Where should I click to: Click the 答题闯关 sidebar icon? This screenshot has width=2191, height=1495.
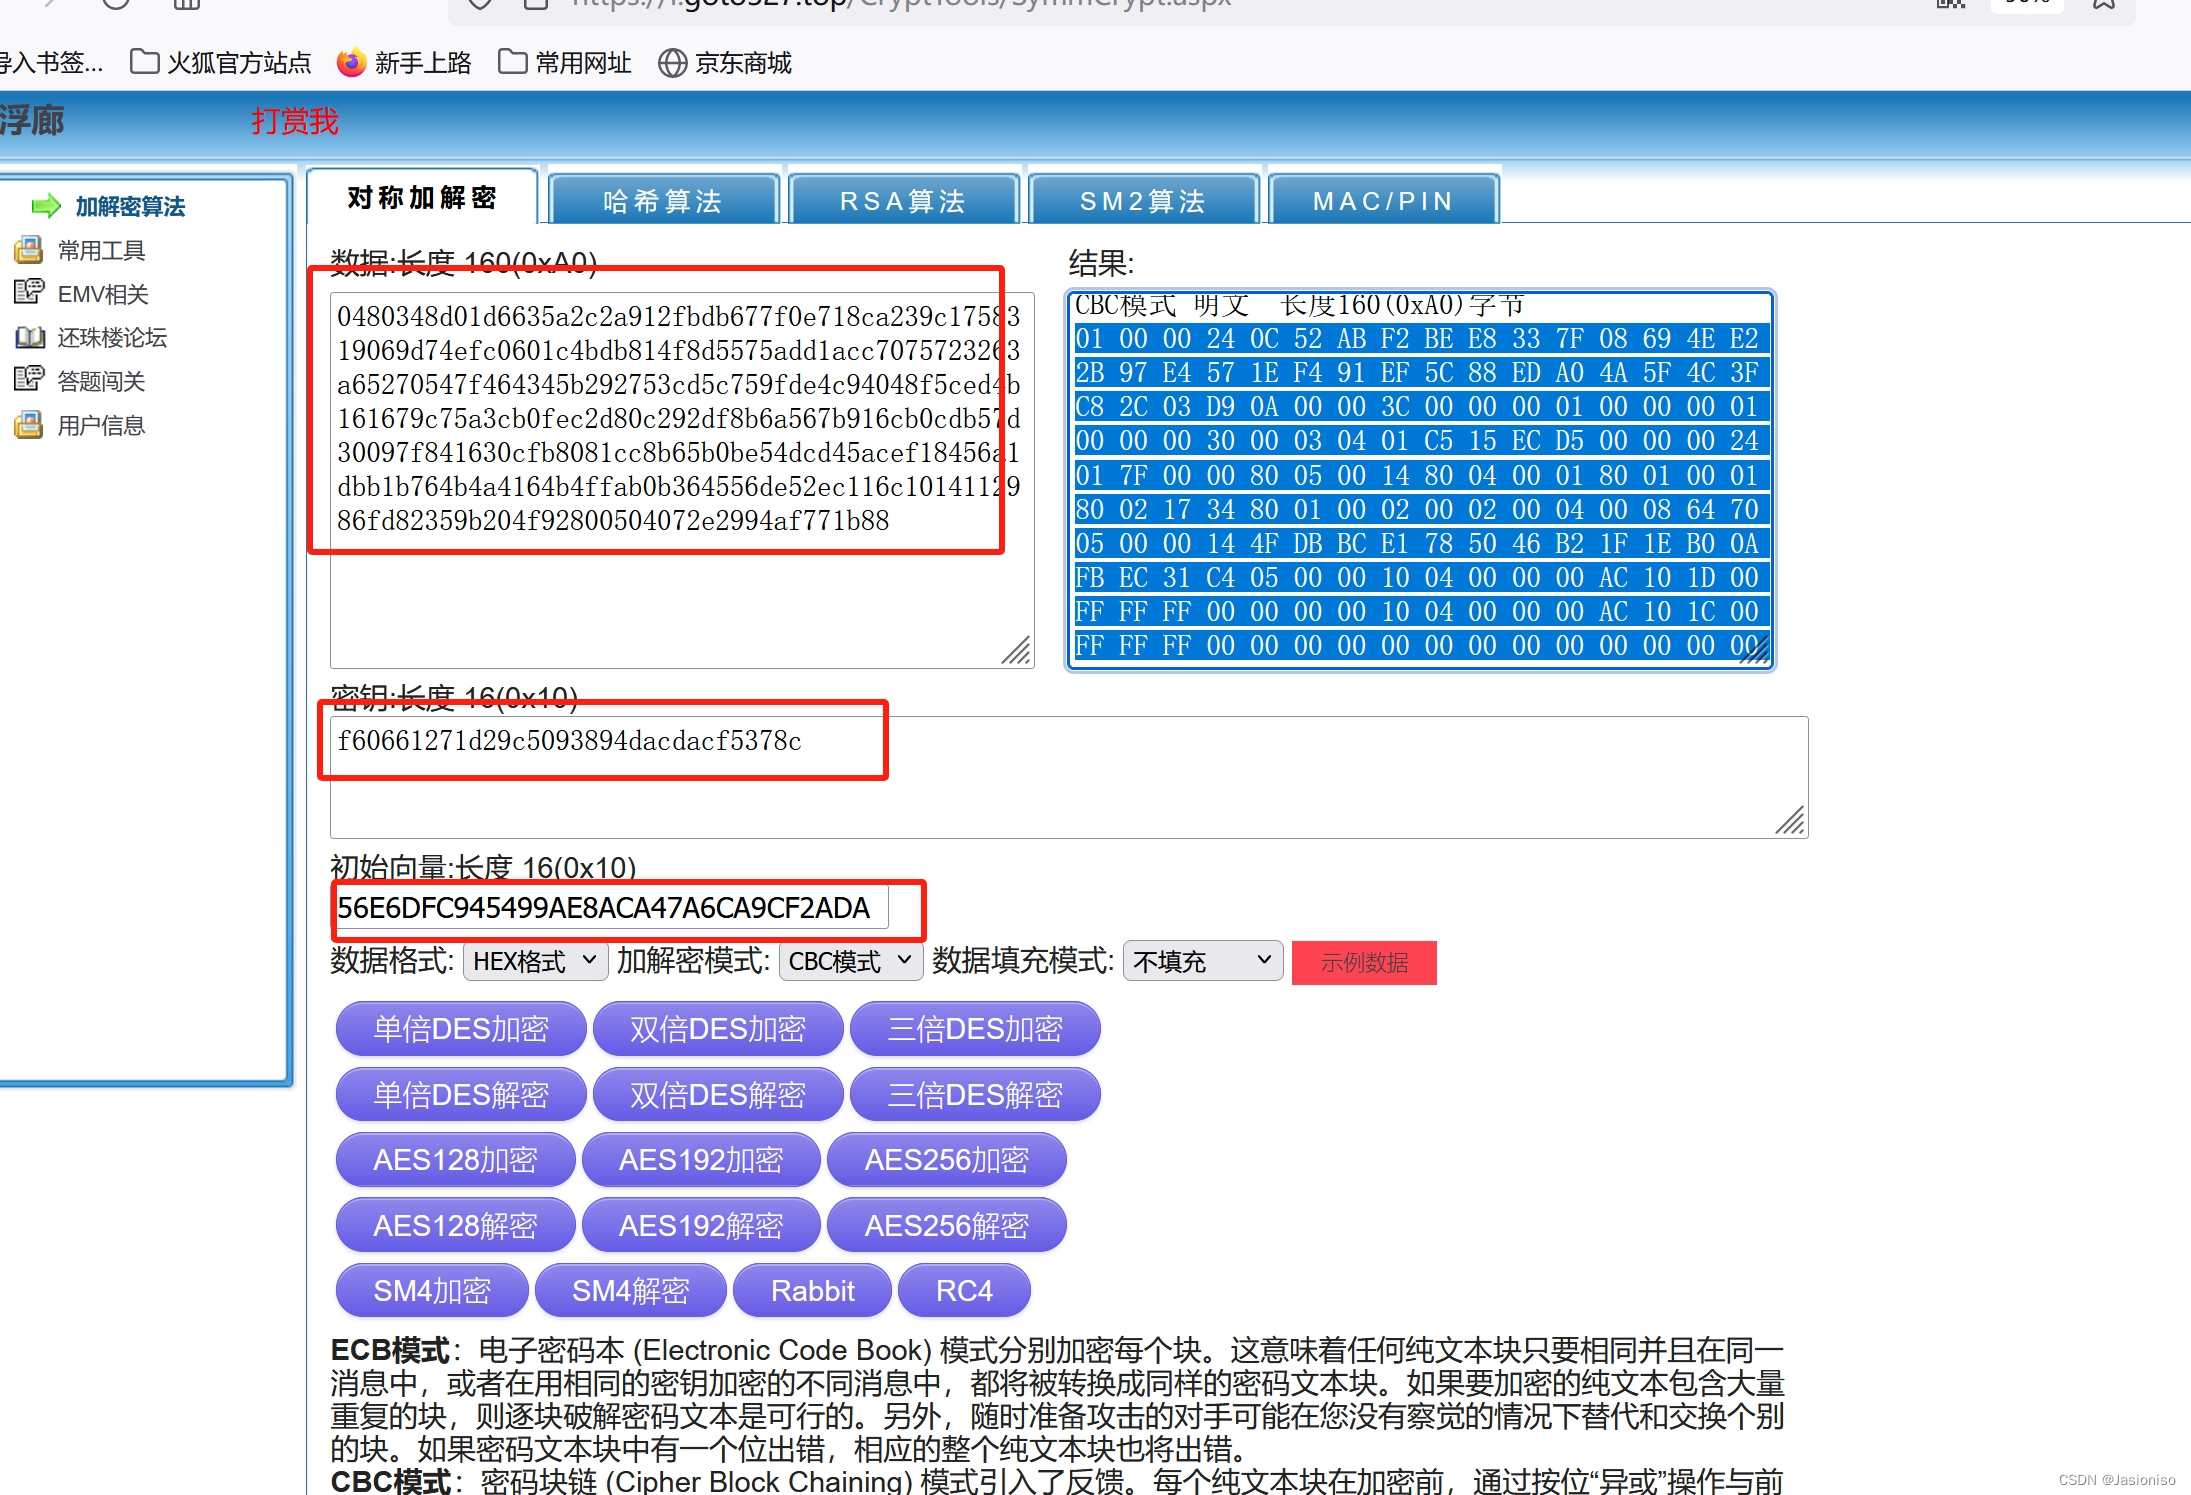tap(28, 380)
